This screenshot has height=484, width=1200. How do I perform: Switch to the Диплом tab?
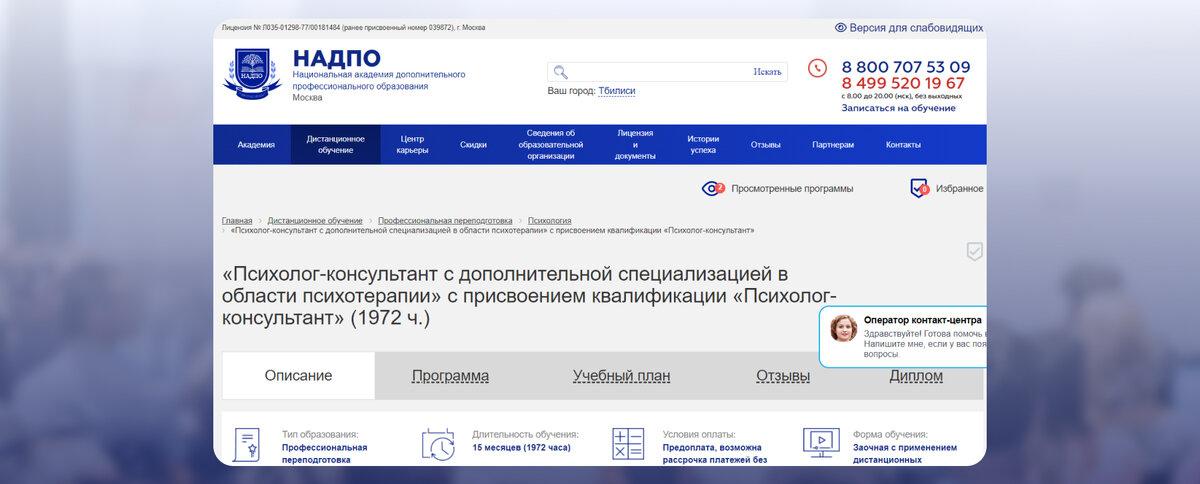[916, 377]
